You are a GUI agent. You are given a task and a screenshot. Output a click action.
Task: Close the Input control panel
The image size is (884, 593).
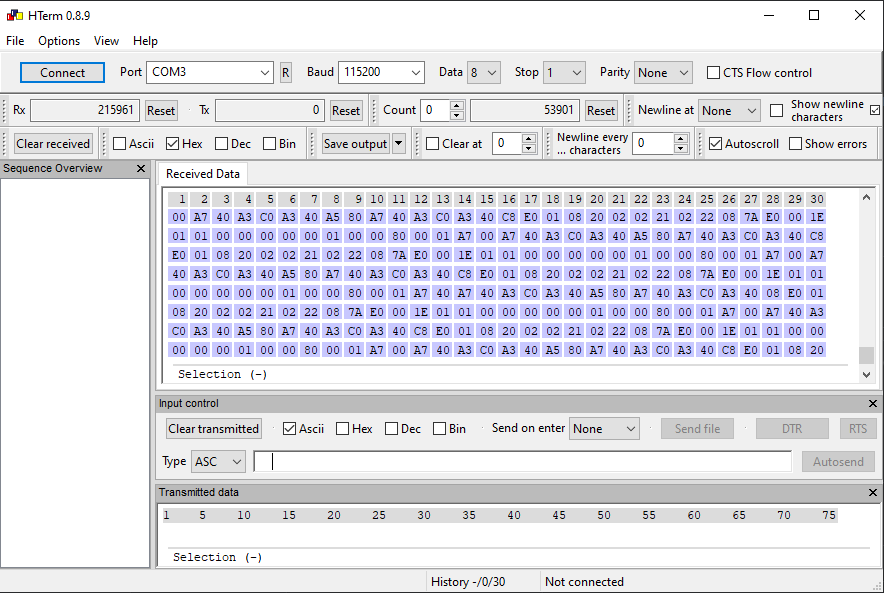[x=873, y=404]
